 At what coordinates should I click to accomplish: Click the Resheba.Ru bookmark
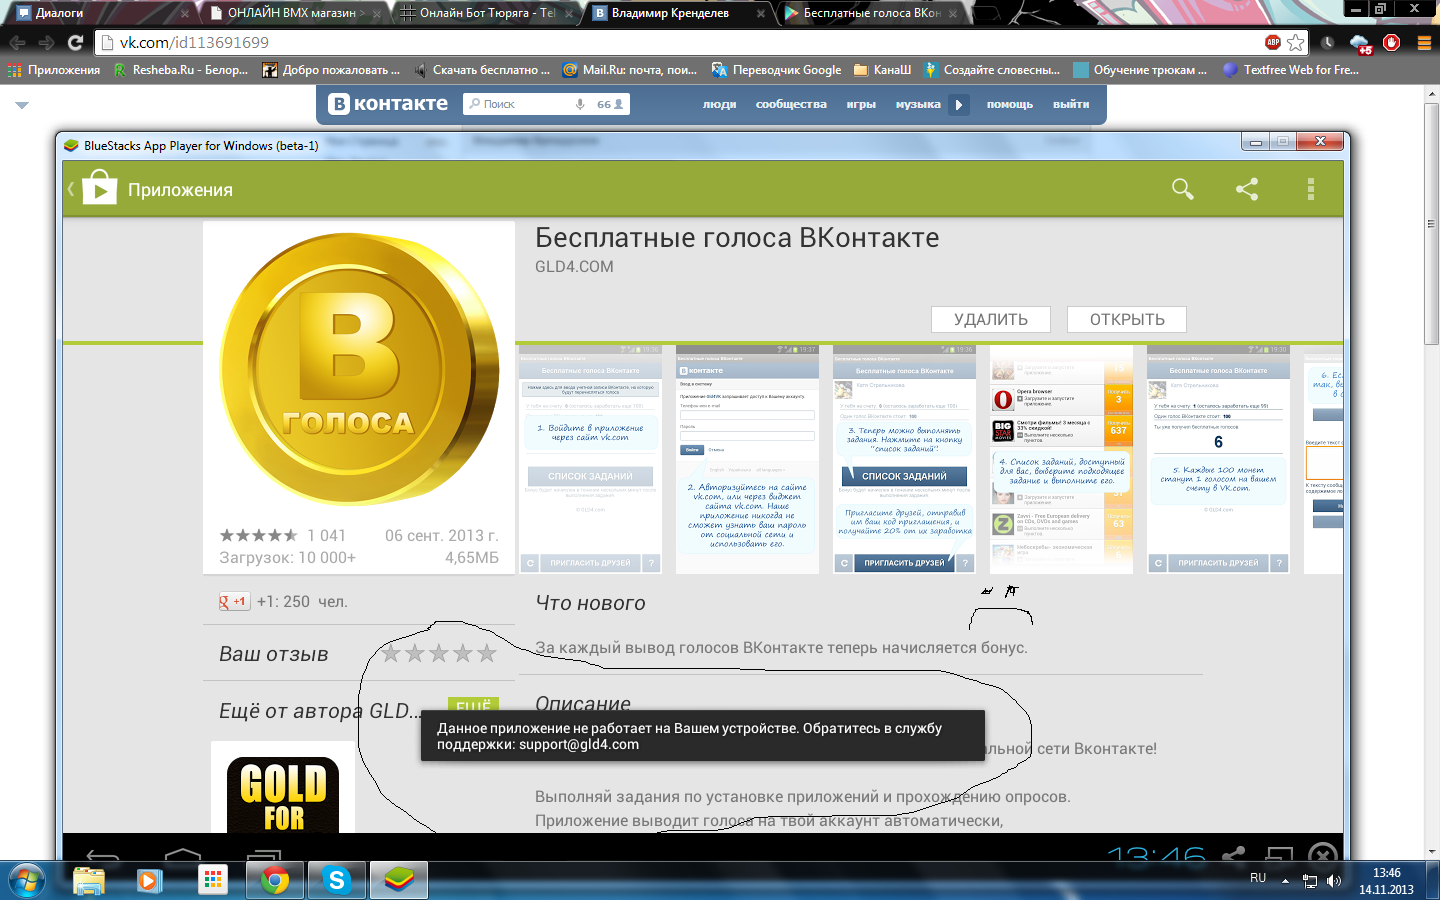(181, 70)
